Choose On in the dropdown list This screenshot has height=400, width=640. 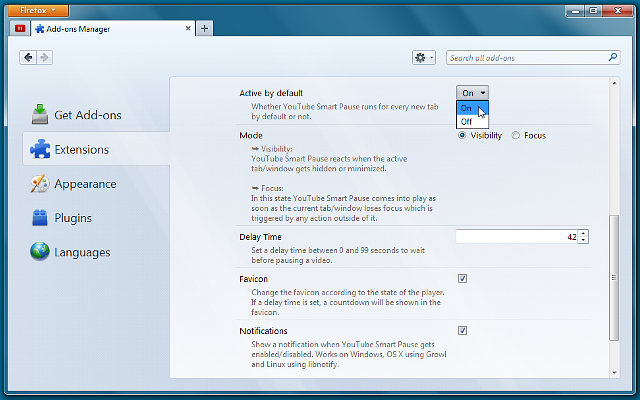click(472, 108)
